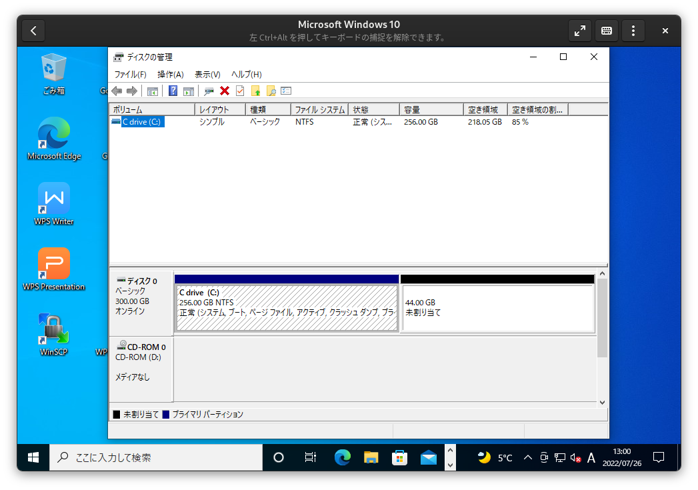Open the VM viewer three-dot menu
698x490 pixels.
(633, 31)
